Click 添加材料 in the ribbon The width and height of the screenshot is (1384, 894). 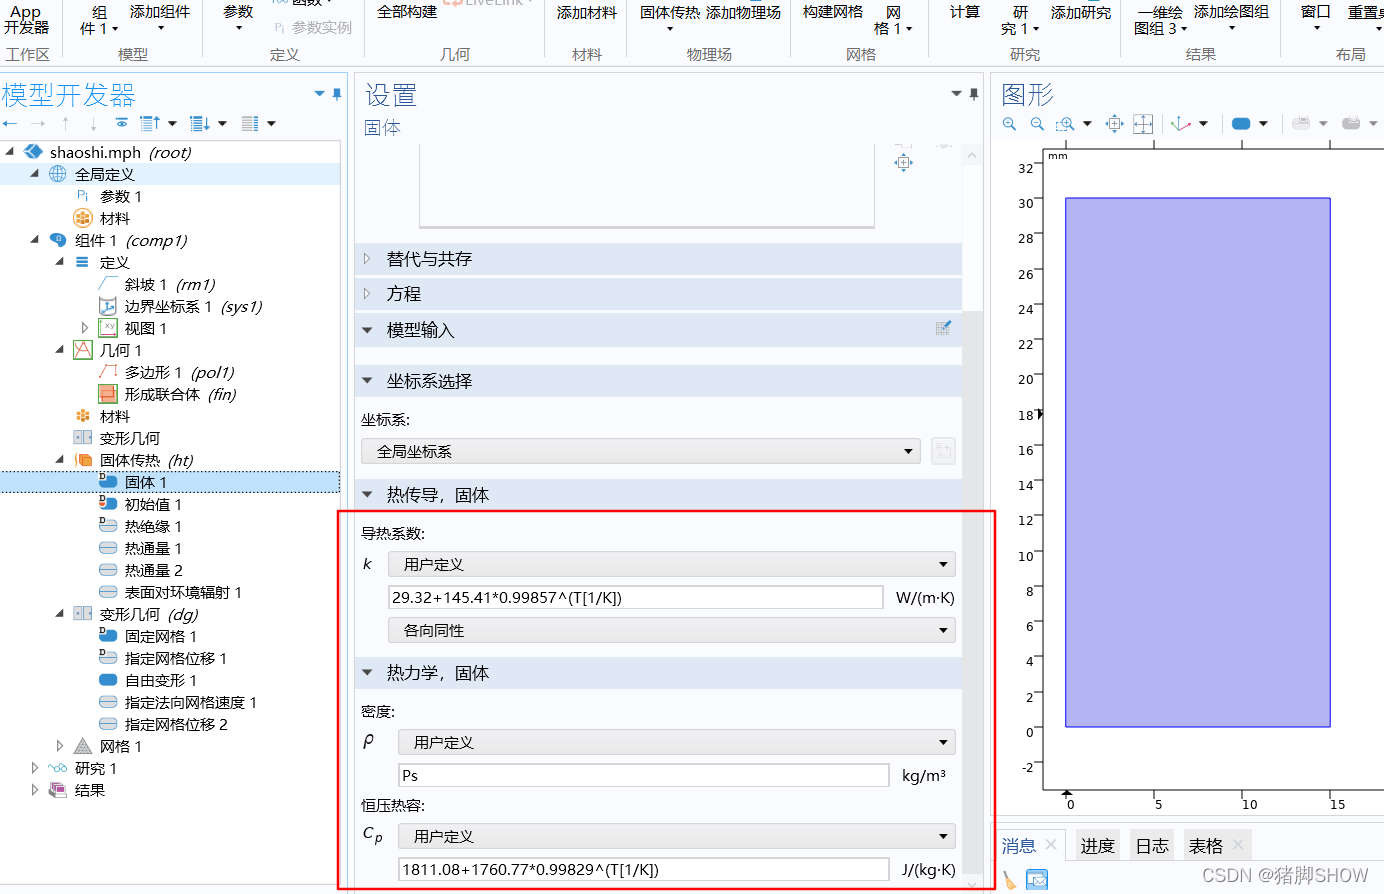point(587,12)
